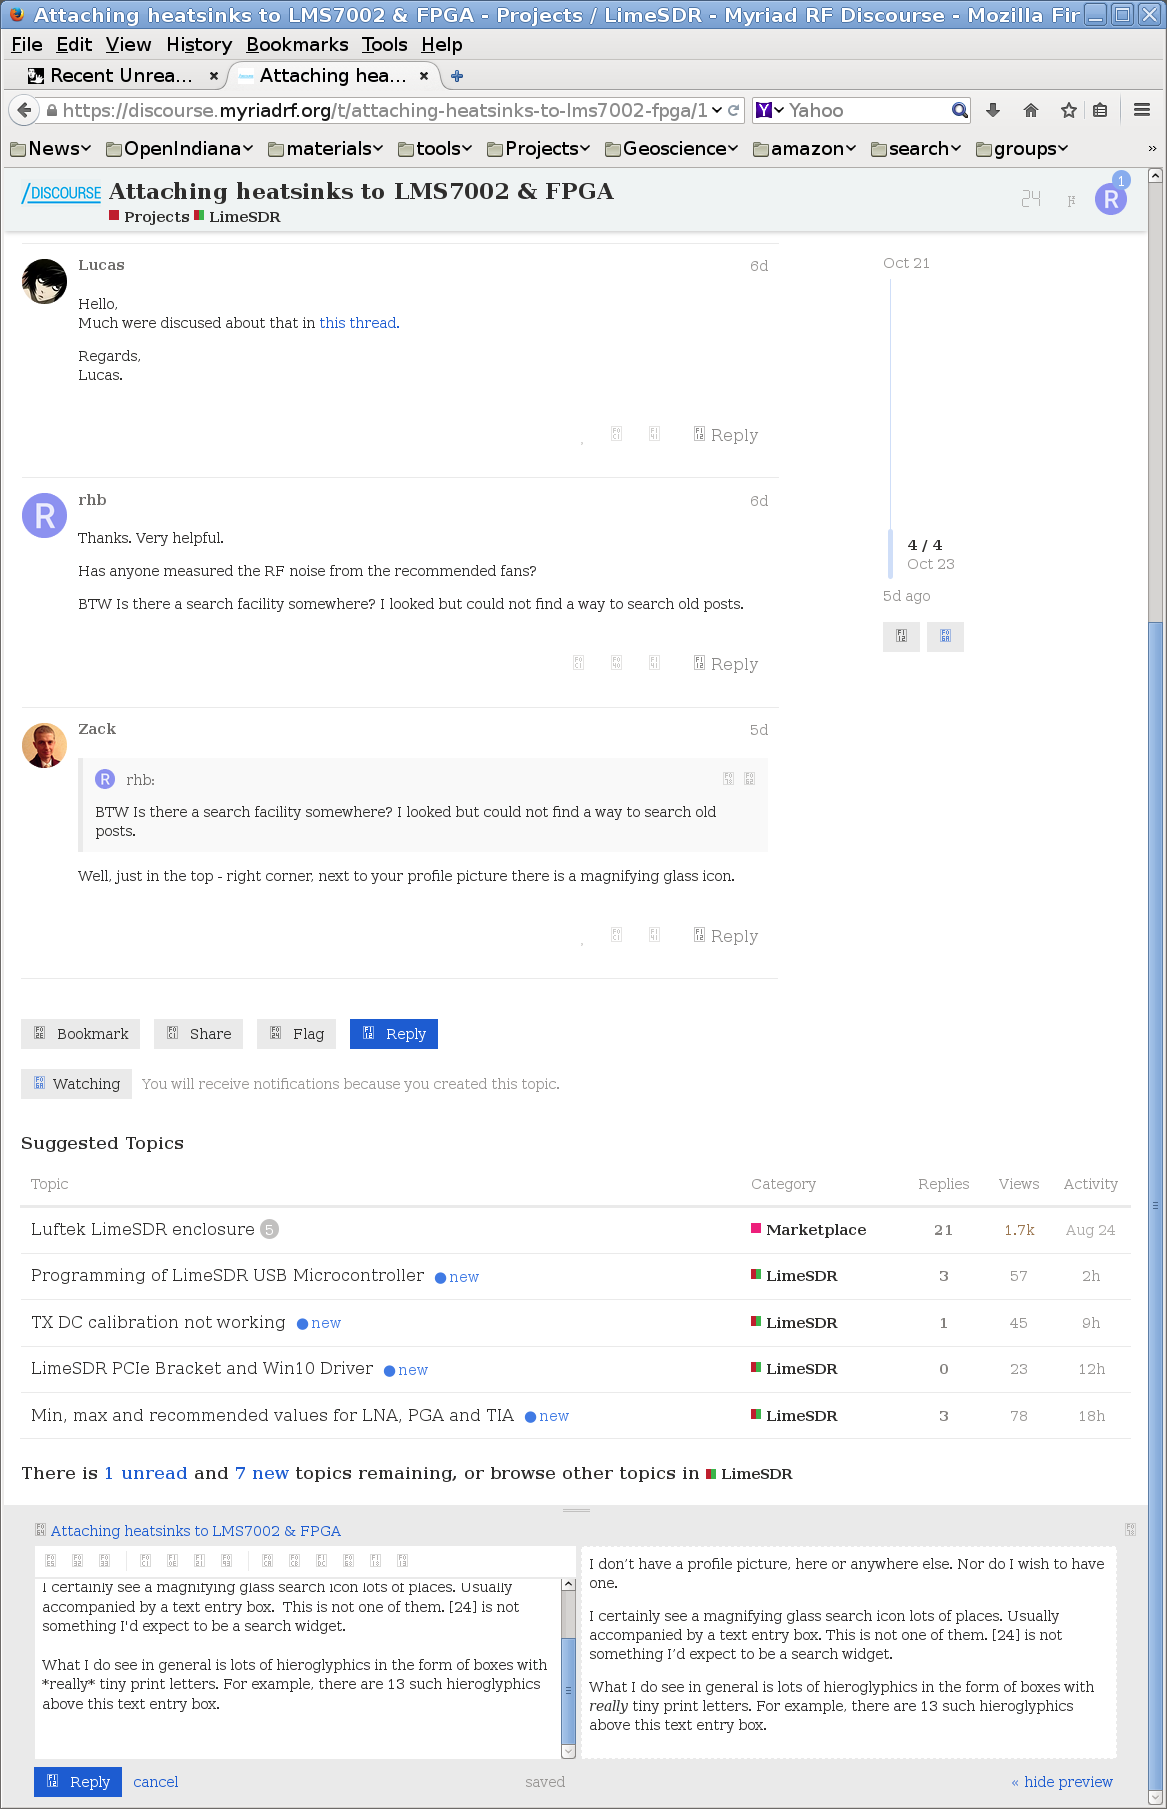This screenshot has height=1809, width=1167.
Task: Open the rhb profile avatar in header
Action: point(1111,200)
